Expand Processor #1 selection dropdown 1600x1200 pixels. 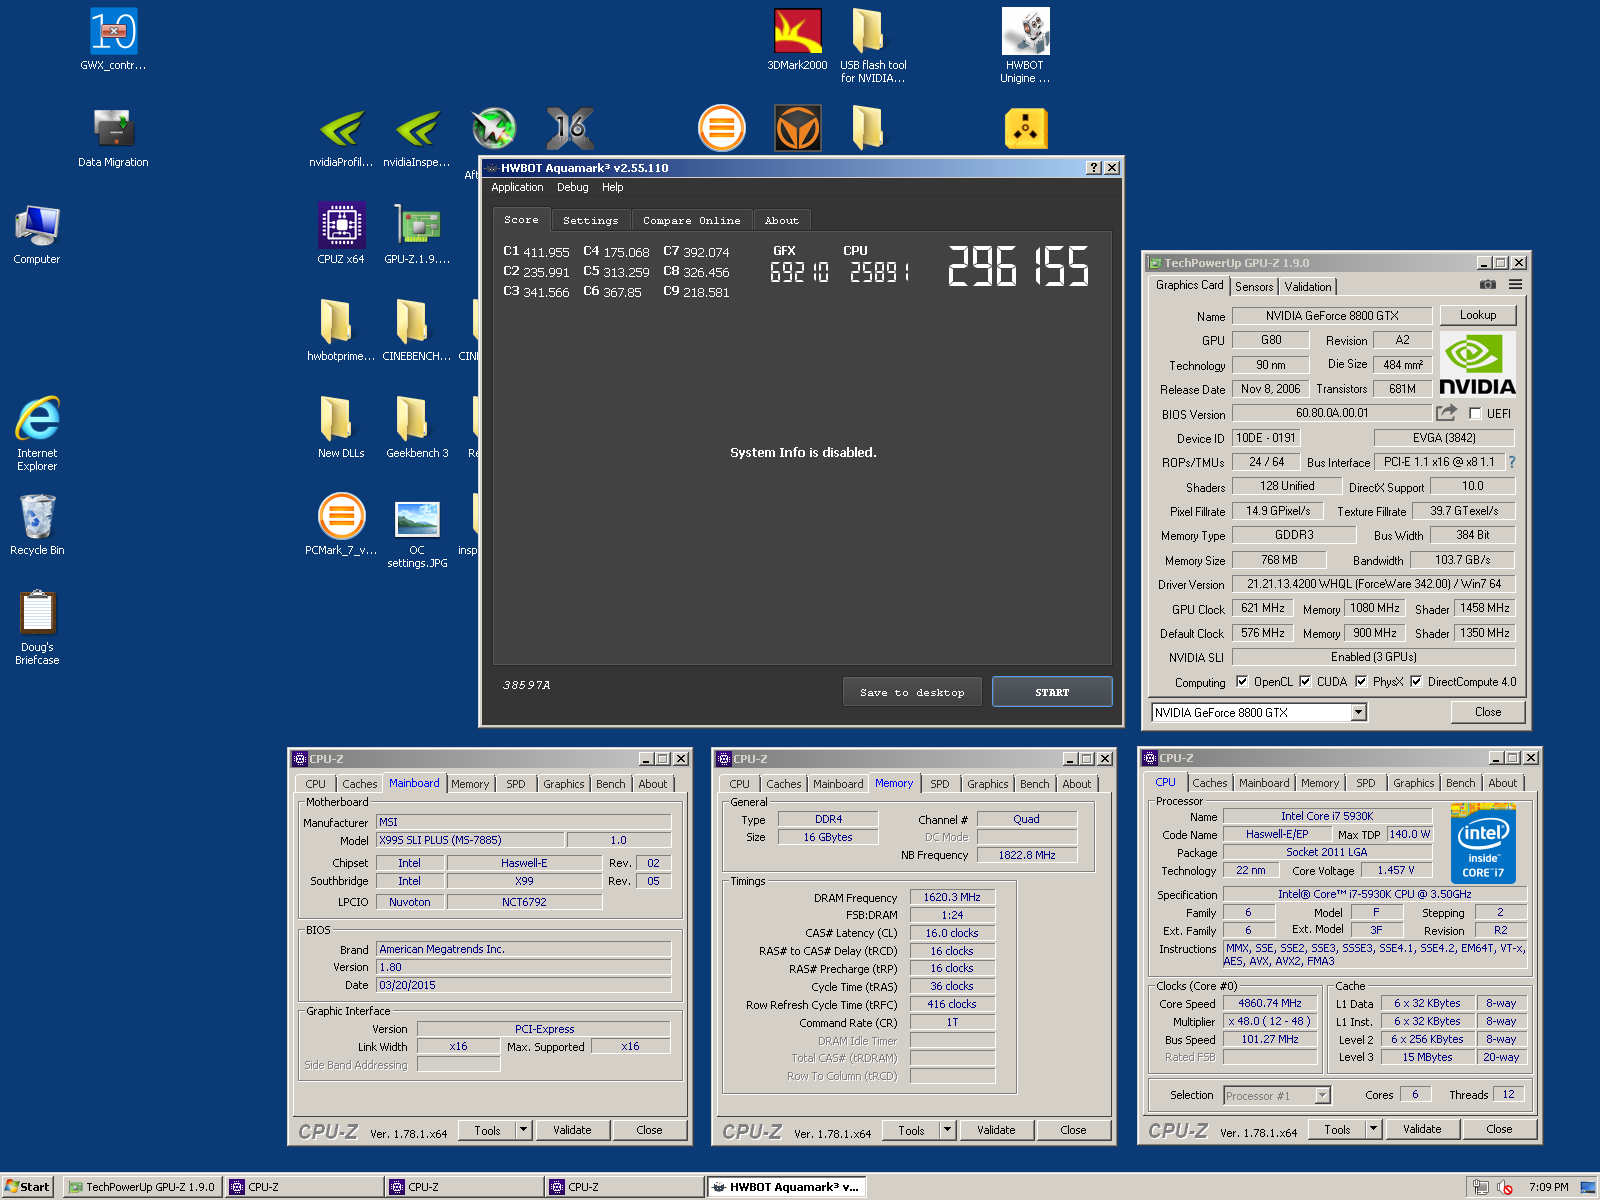pyautogui.click(x=1322, y=1095)
